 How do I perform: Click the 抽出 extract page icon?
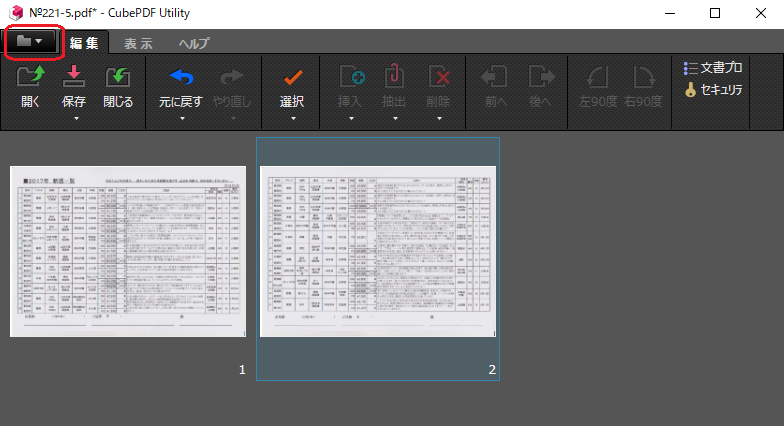tap(394, 77)
